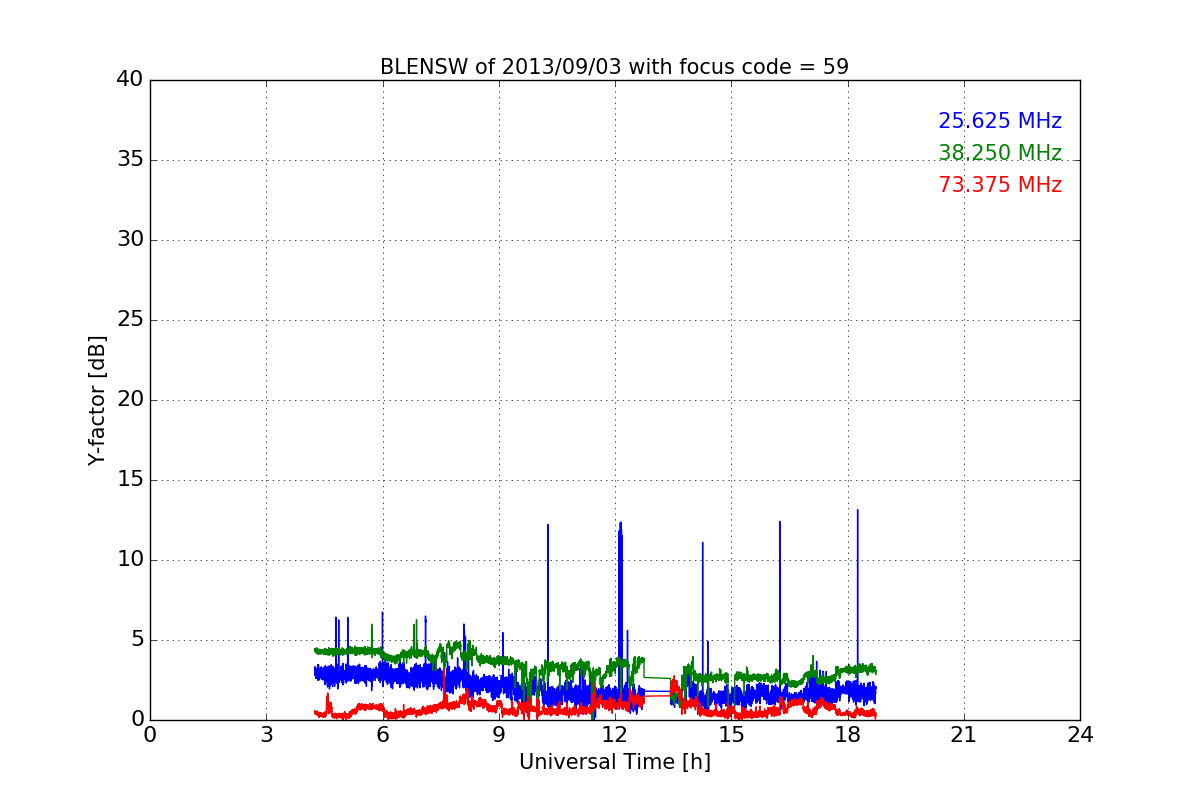Click the x-axis tick label 24
This screenshot has height=800, width=1200.
coord(1080,735)
